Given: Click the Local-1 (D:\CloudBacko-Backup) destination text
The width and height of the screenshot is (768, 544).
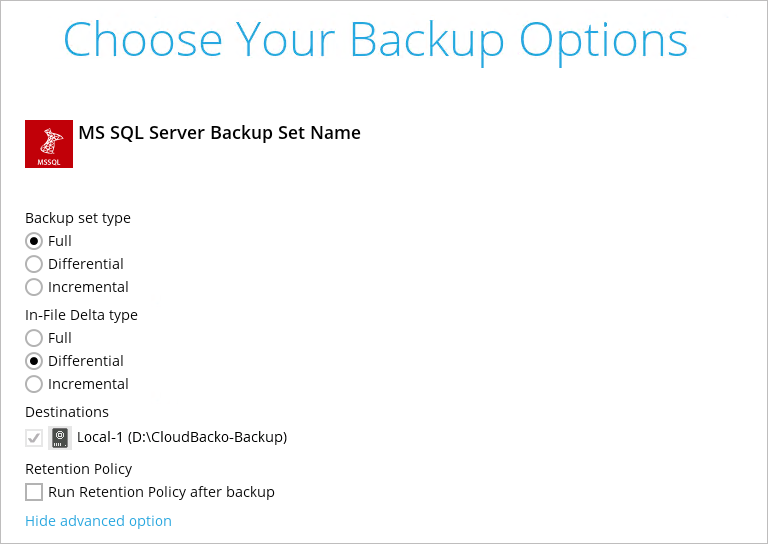Looking at the screenshot, I should pos(182,437).
